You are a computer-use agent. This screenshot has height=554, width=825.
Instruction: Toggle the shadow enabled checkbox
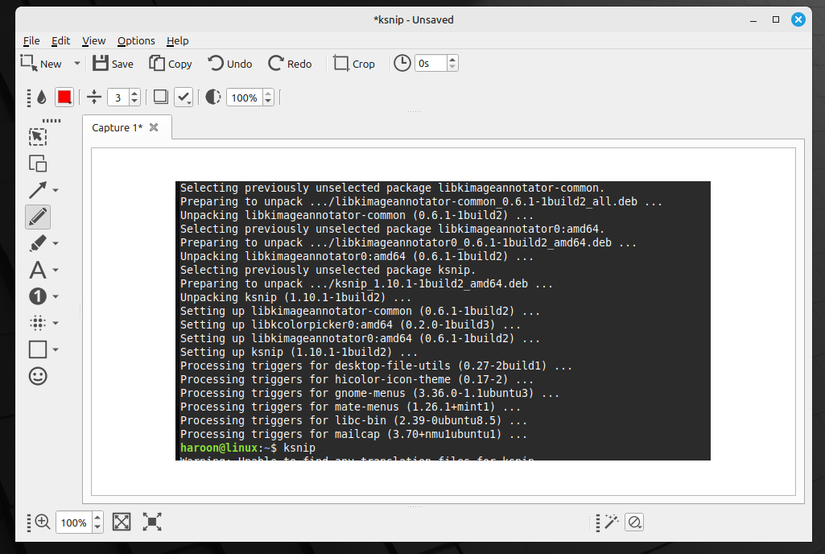coord(183,97)
